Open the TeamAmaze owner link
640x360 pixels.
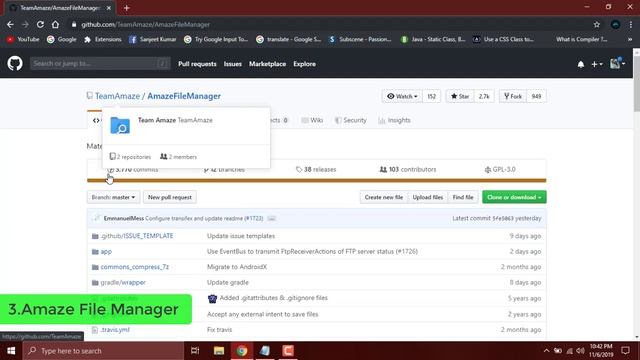tap(118, 96)
